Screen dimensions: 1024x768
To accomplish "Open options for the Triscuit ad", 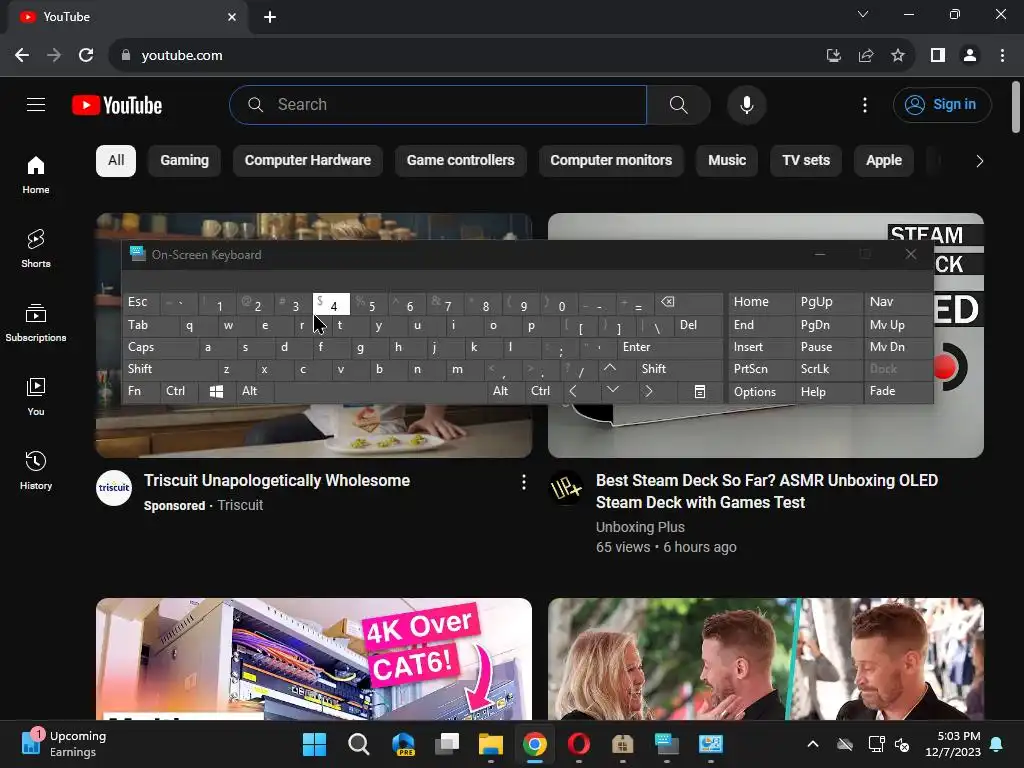I will [523, 482].
